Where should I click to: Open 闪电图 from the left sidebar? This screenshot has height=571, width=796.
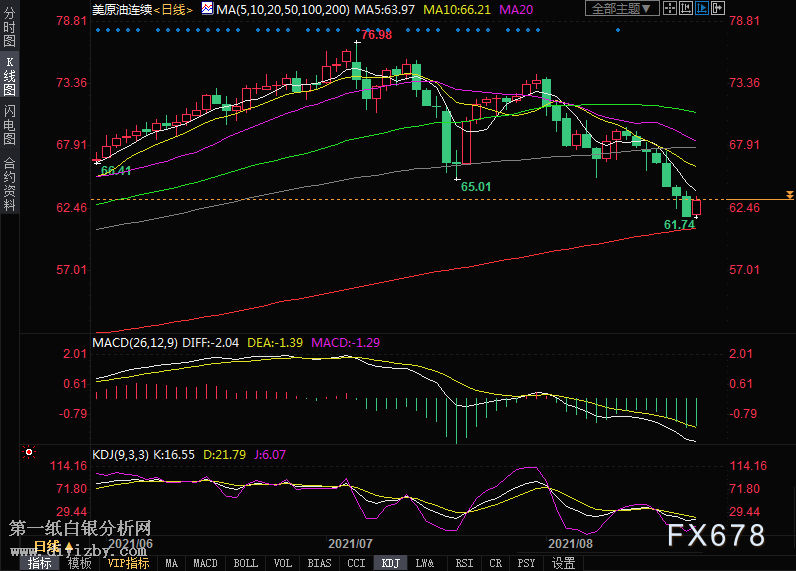9,125
